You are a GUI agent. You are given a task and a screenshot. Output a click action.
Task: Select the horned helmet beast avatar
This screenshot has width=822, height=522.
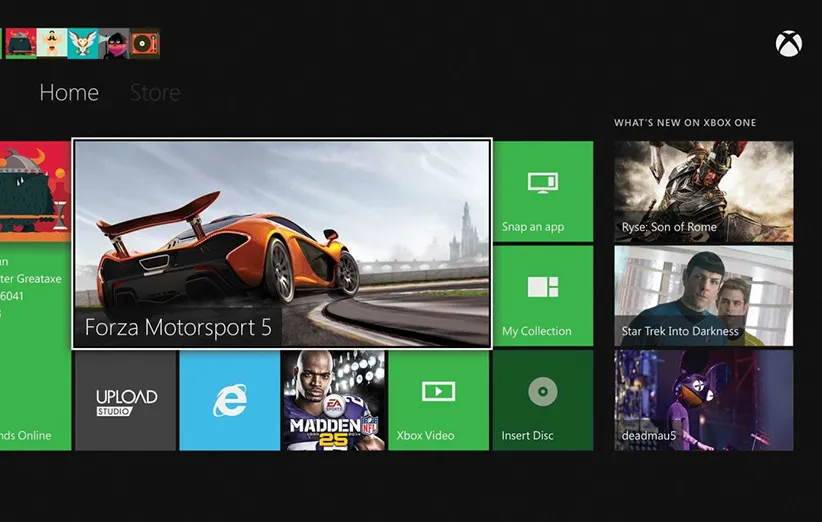point(21,43)
